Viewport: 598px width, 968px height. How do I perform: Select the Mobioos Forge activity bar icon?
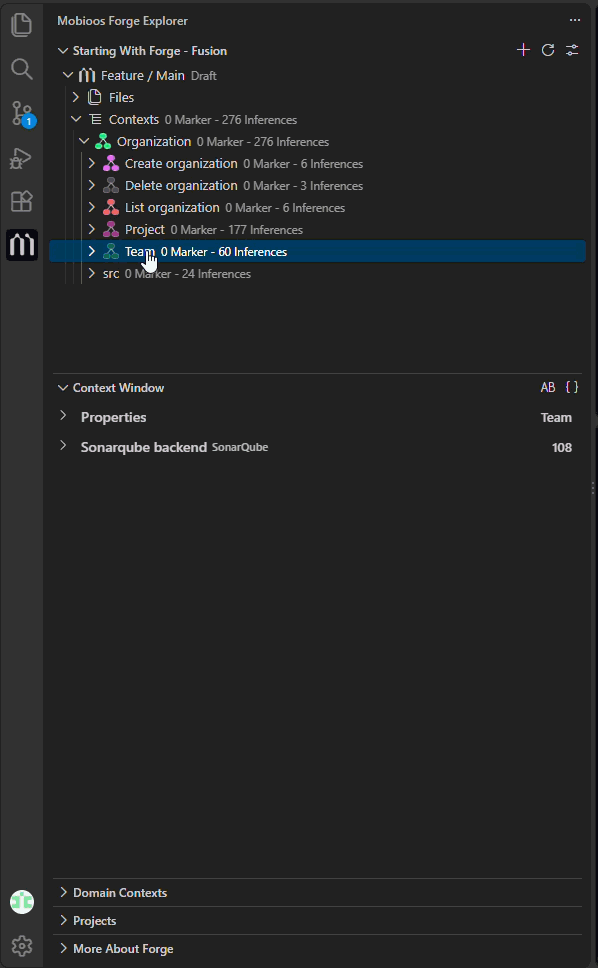pos(22,245)
